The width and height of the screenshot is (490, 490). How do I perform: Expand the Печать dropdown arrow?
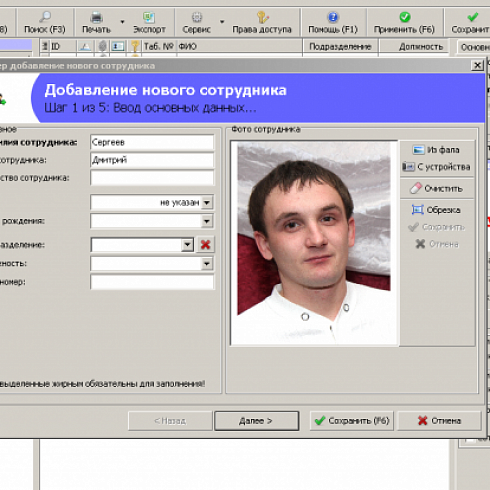[122, 22]
